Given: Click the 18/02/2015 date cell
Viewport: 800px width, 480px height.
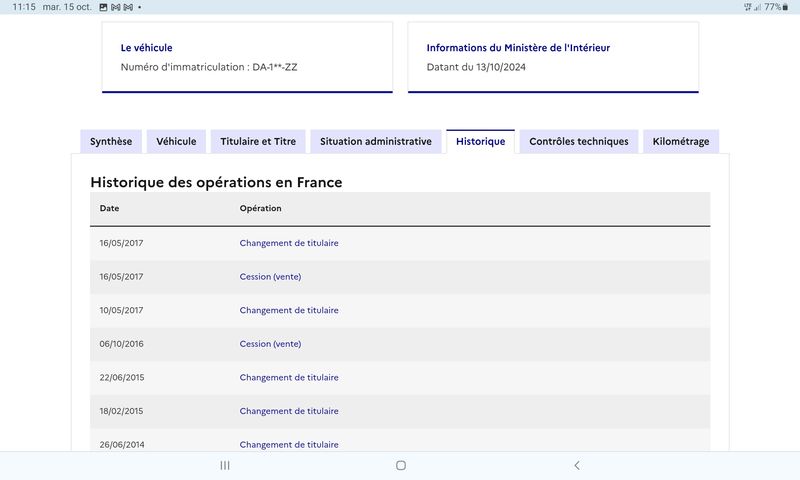Looking at the screenshot, I should click(121, 411).
